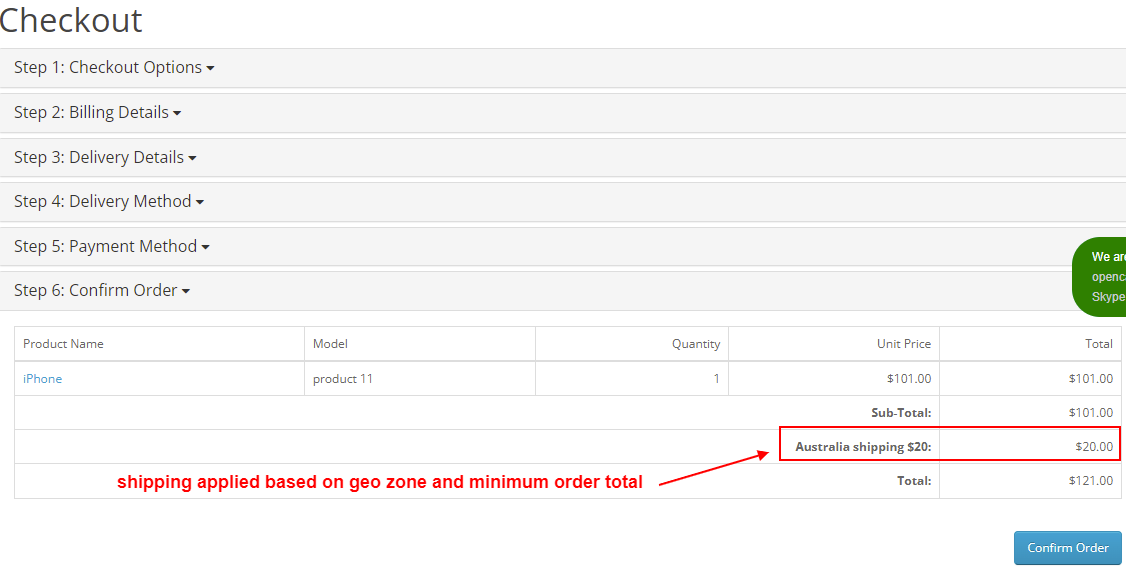The height and width of the screenshot is (569, 1126).
Task: Click the Sub-Total label
Action: tap(901, 413)
